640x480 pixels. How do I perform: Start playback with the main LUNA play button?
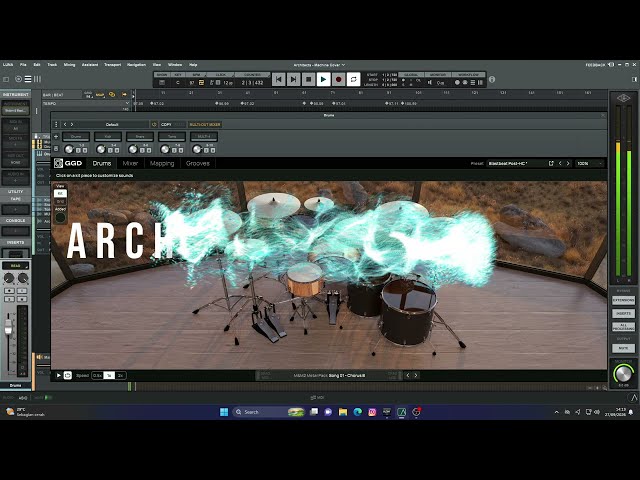click(x=323, y=79)
